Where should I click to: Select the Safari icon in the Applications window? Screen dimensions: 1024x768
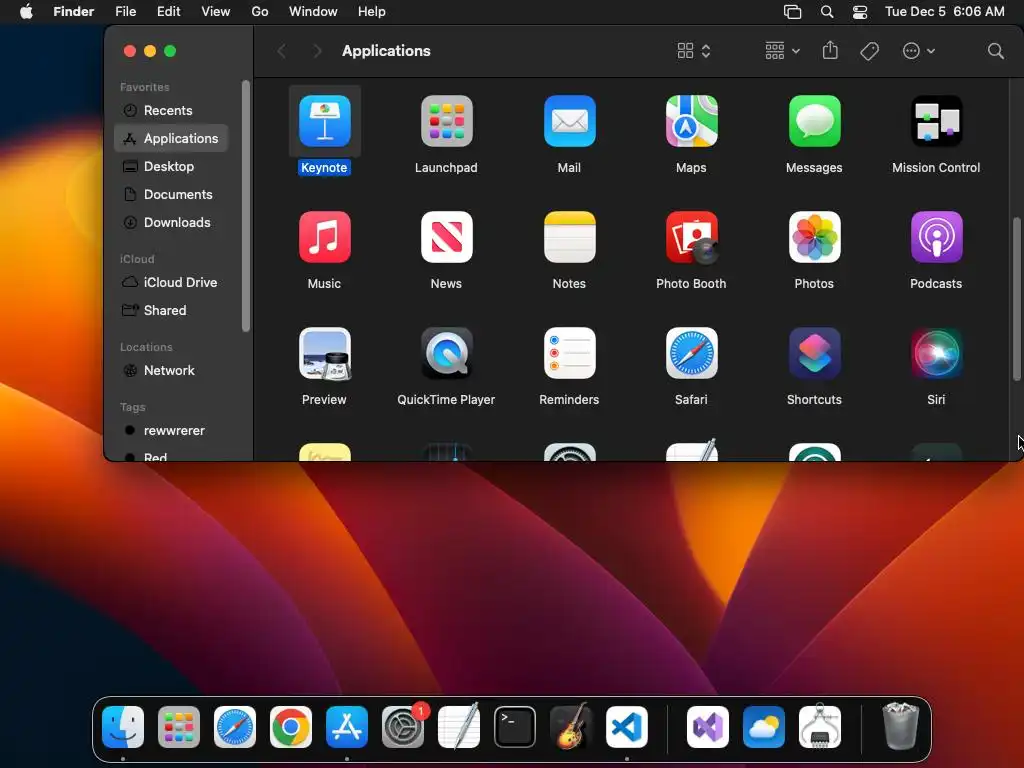point(692,353)
